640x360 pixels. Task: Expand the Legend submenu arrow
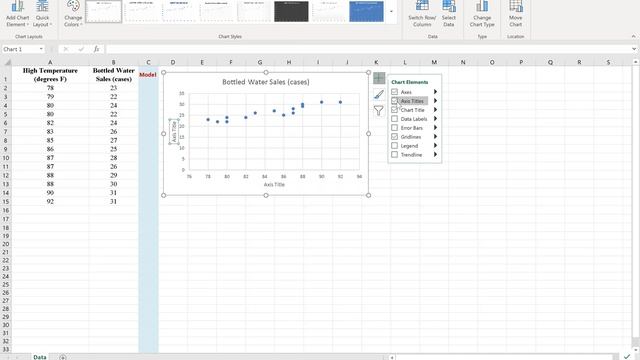click(435, 146)
